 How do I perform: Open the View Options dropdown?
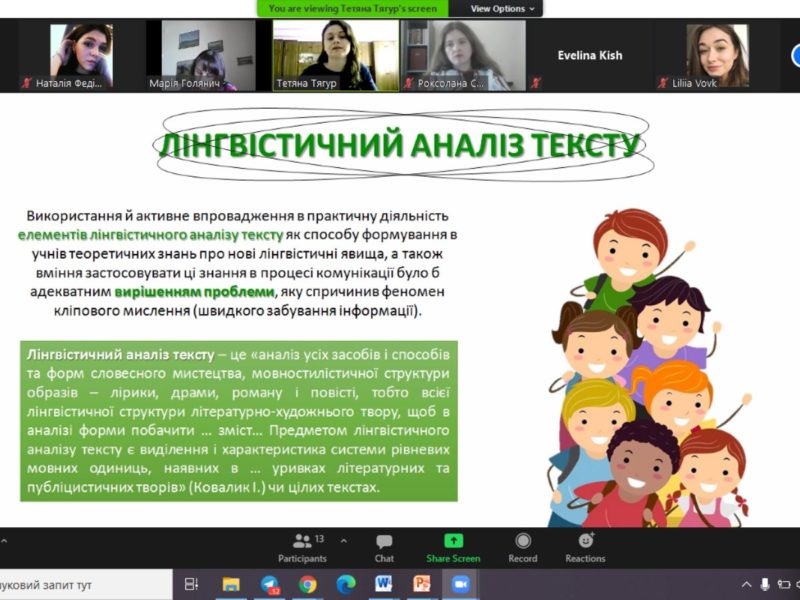pos(503,8)
